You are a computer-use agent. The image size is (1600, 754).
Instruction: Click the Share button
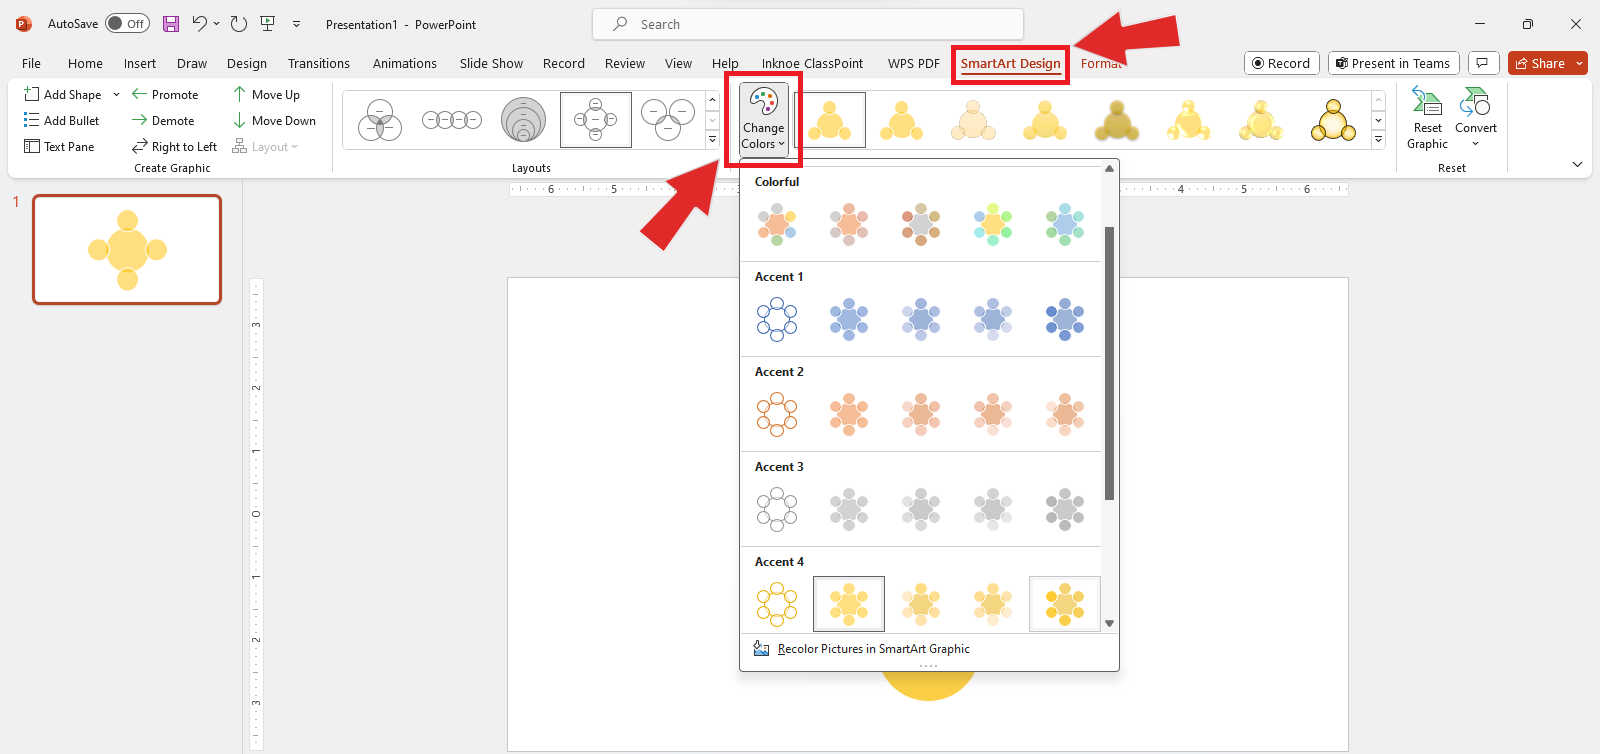(1540, 63)
